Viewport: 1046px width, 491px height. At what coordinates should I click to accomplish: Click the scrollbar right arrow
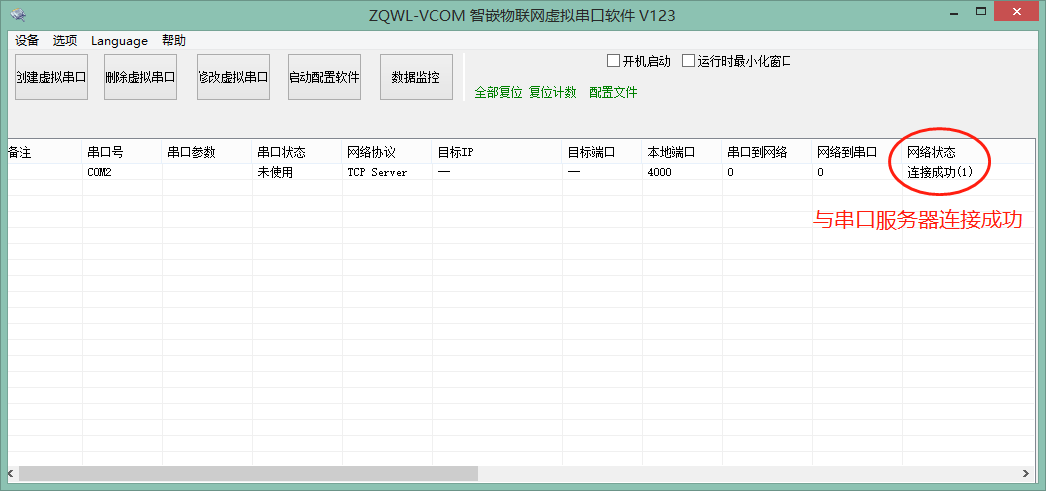pos(1027,474)
